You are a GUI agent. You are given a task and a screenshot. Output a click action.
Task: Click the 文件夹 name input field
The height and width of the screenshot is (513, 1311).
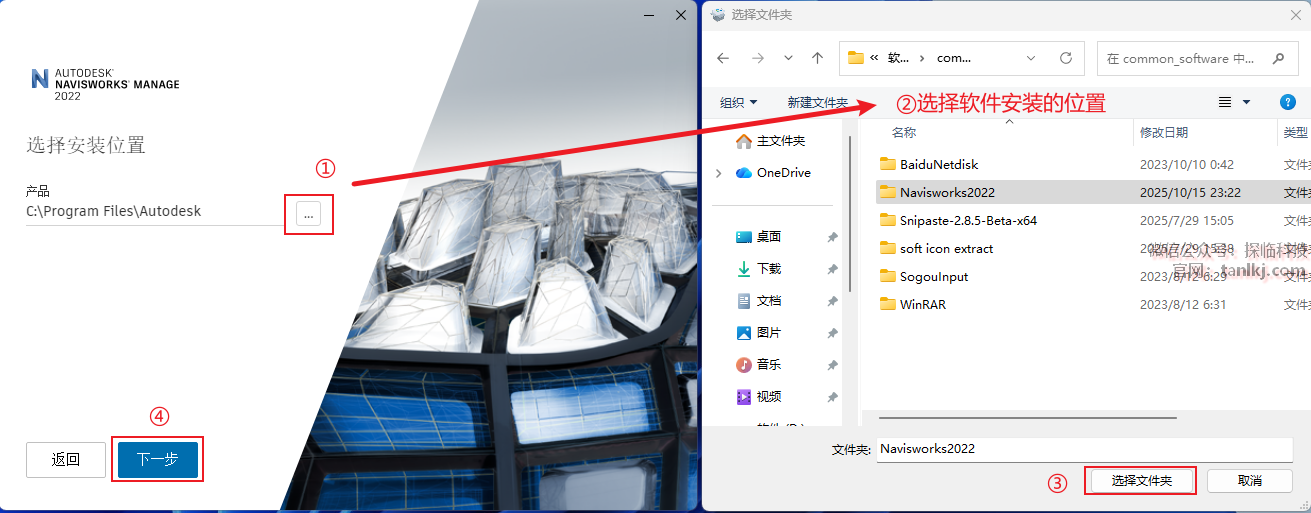point(1085,449)
